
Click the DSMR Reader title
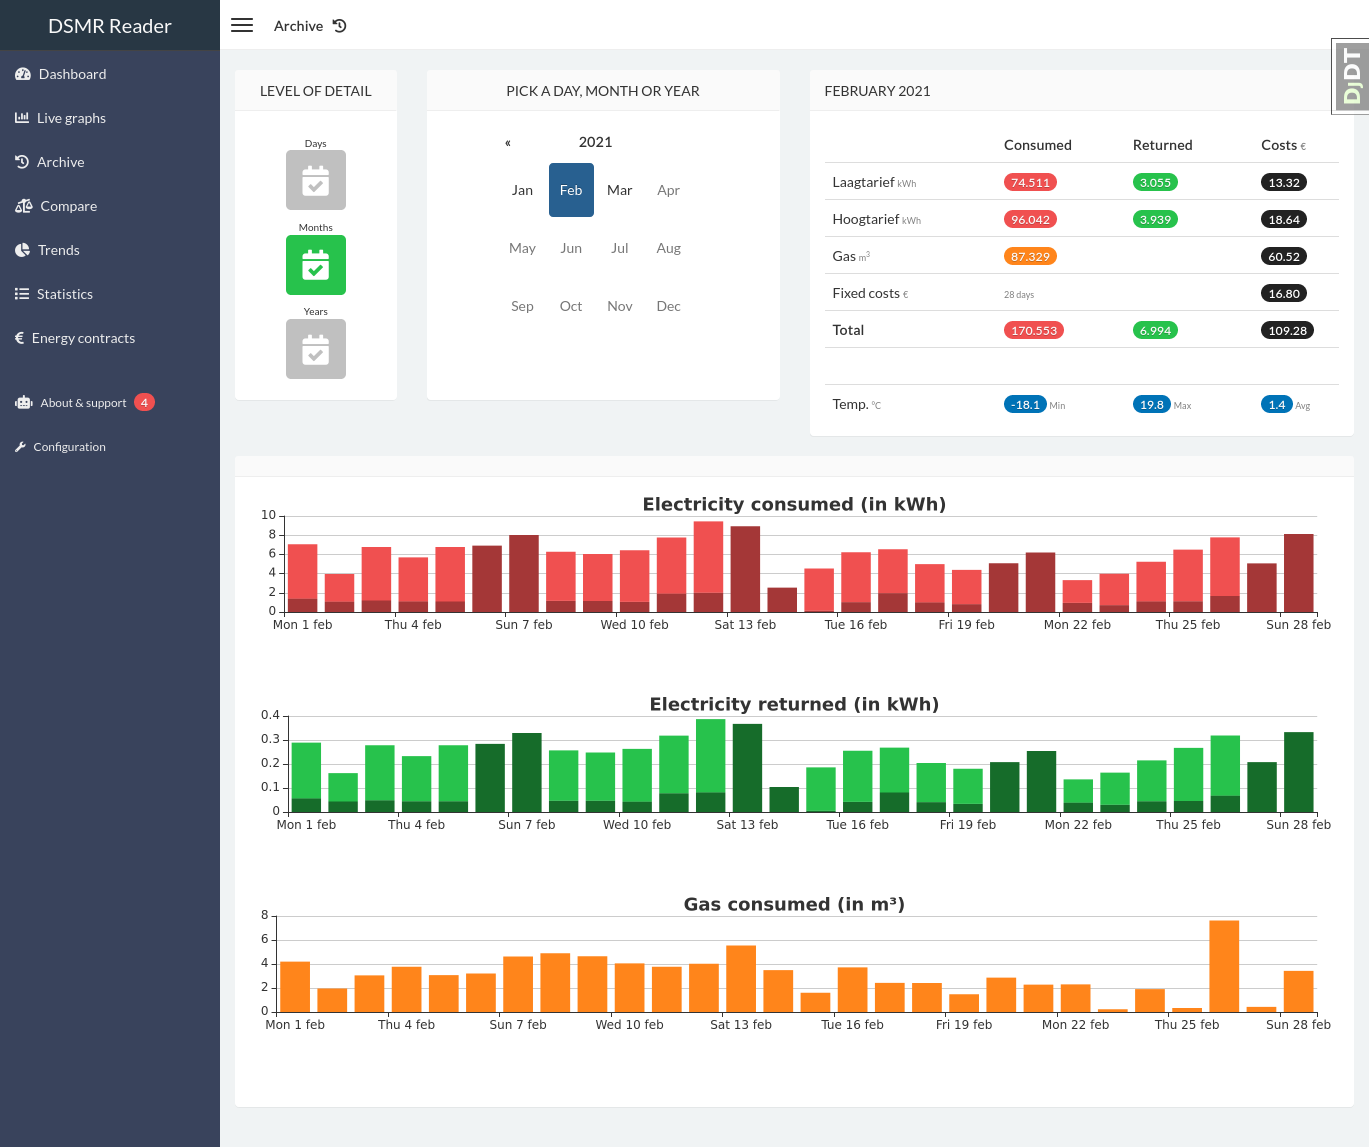click(110, 26)
